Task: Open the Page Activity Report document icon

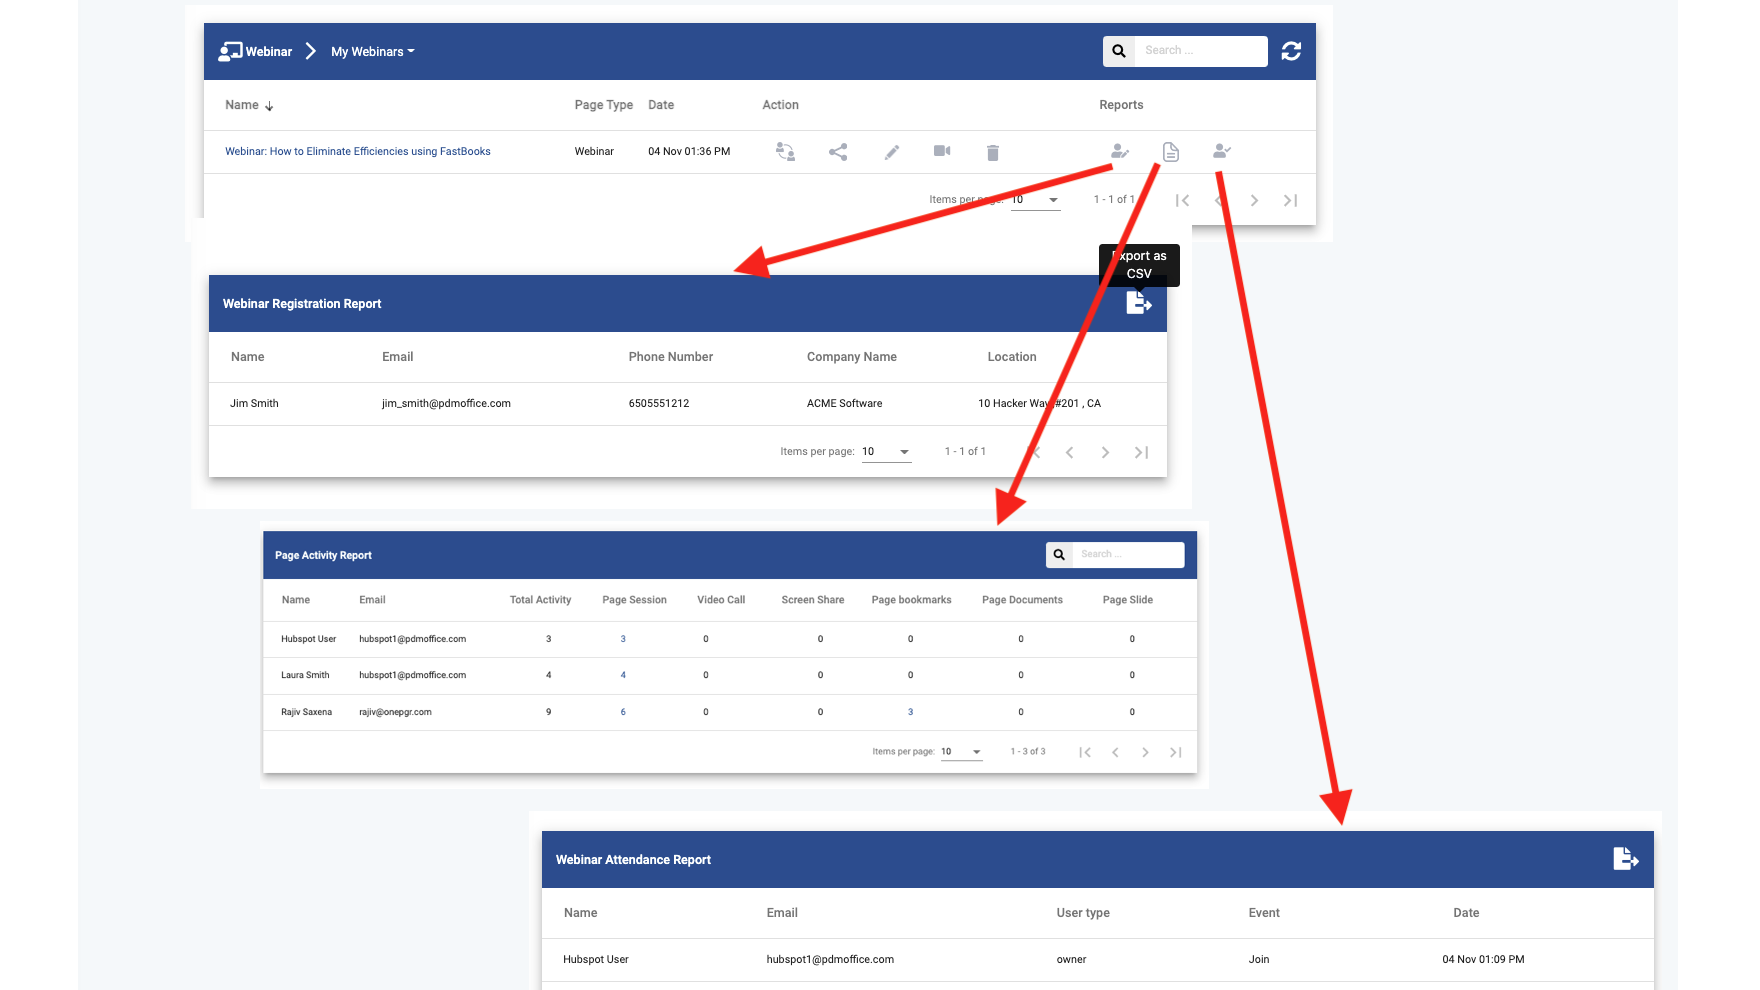Action: 1170,151
